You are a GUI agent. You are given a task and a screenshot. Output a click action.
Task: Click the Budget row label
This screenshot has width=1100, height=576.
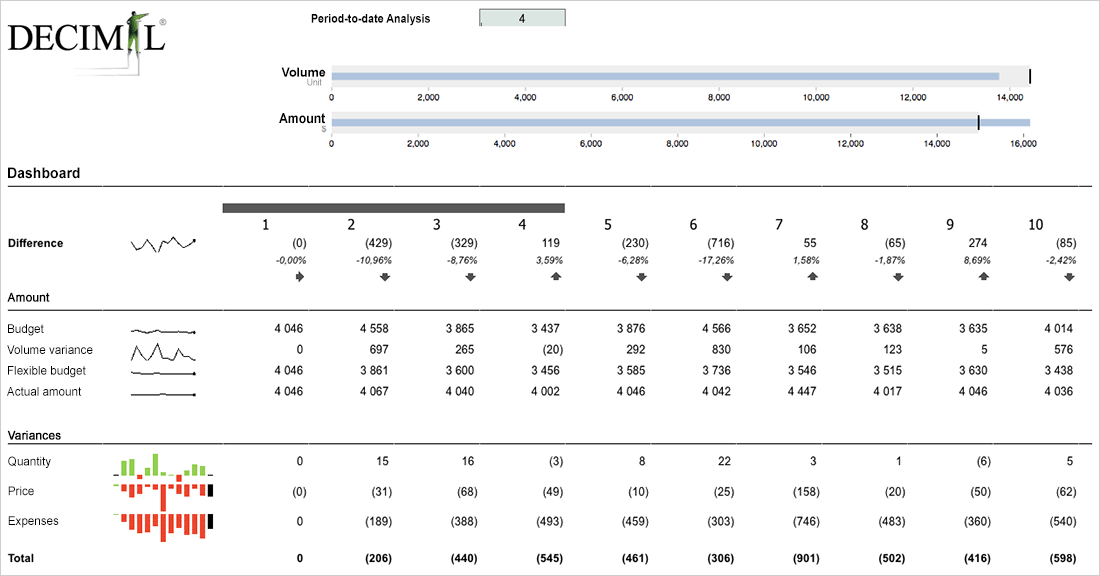click(x=25, y=329)
